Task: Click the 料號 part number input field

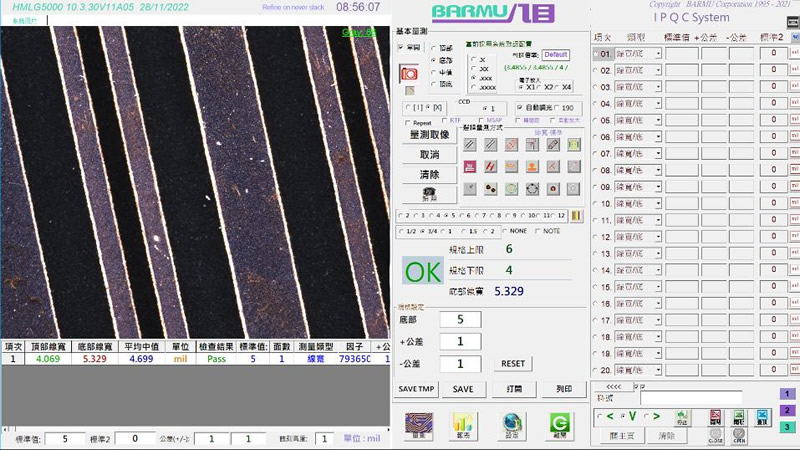Action: [x=692, y=398]
